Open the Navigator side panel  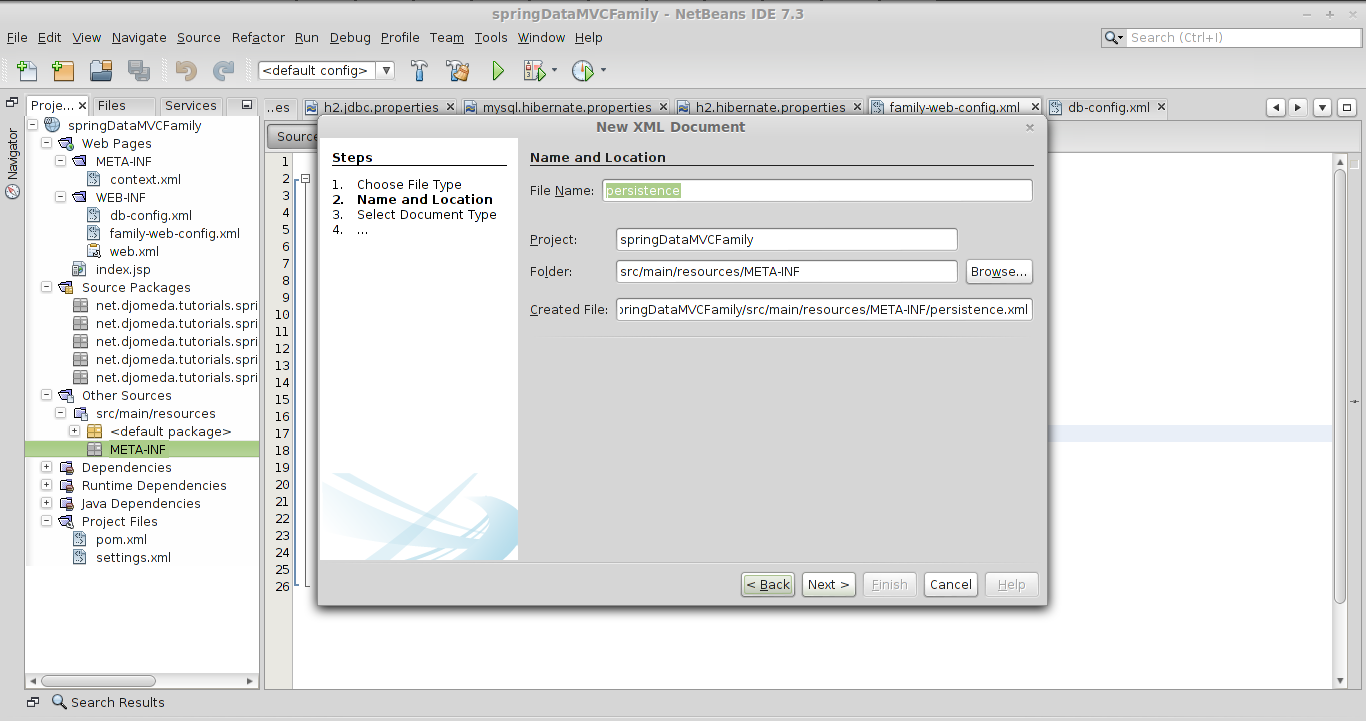click(x=12, y=162)
